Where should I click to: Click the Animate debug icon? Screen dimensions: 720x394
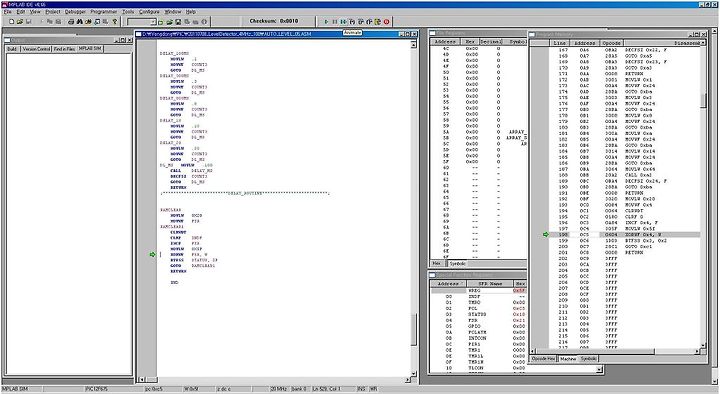(x=343, y=22)
